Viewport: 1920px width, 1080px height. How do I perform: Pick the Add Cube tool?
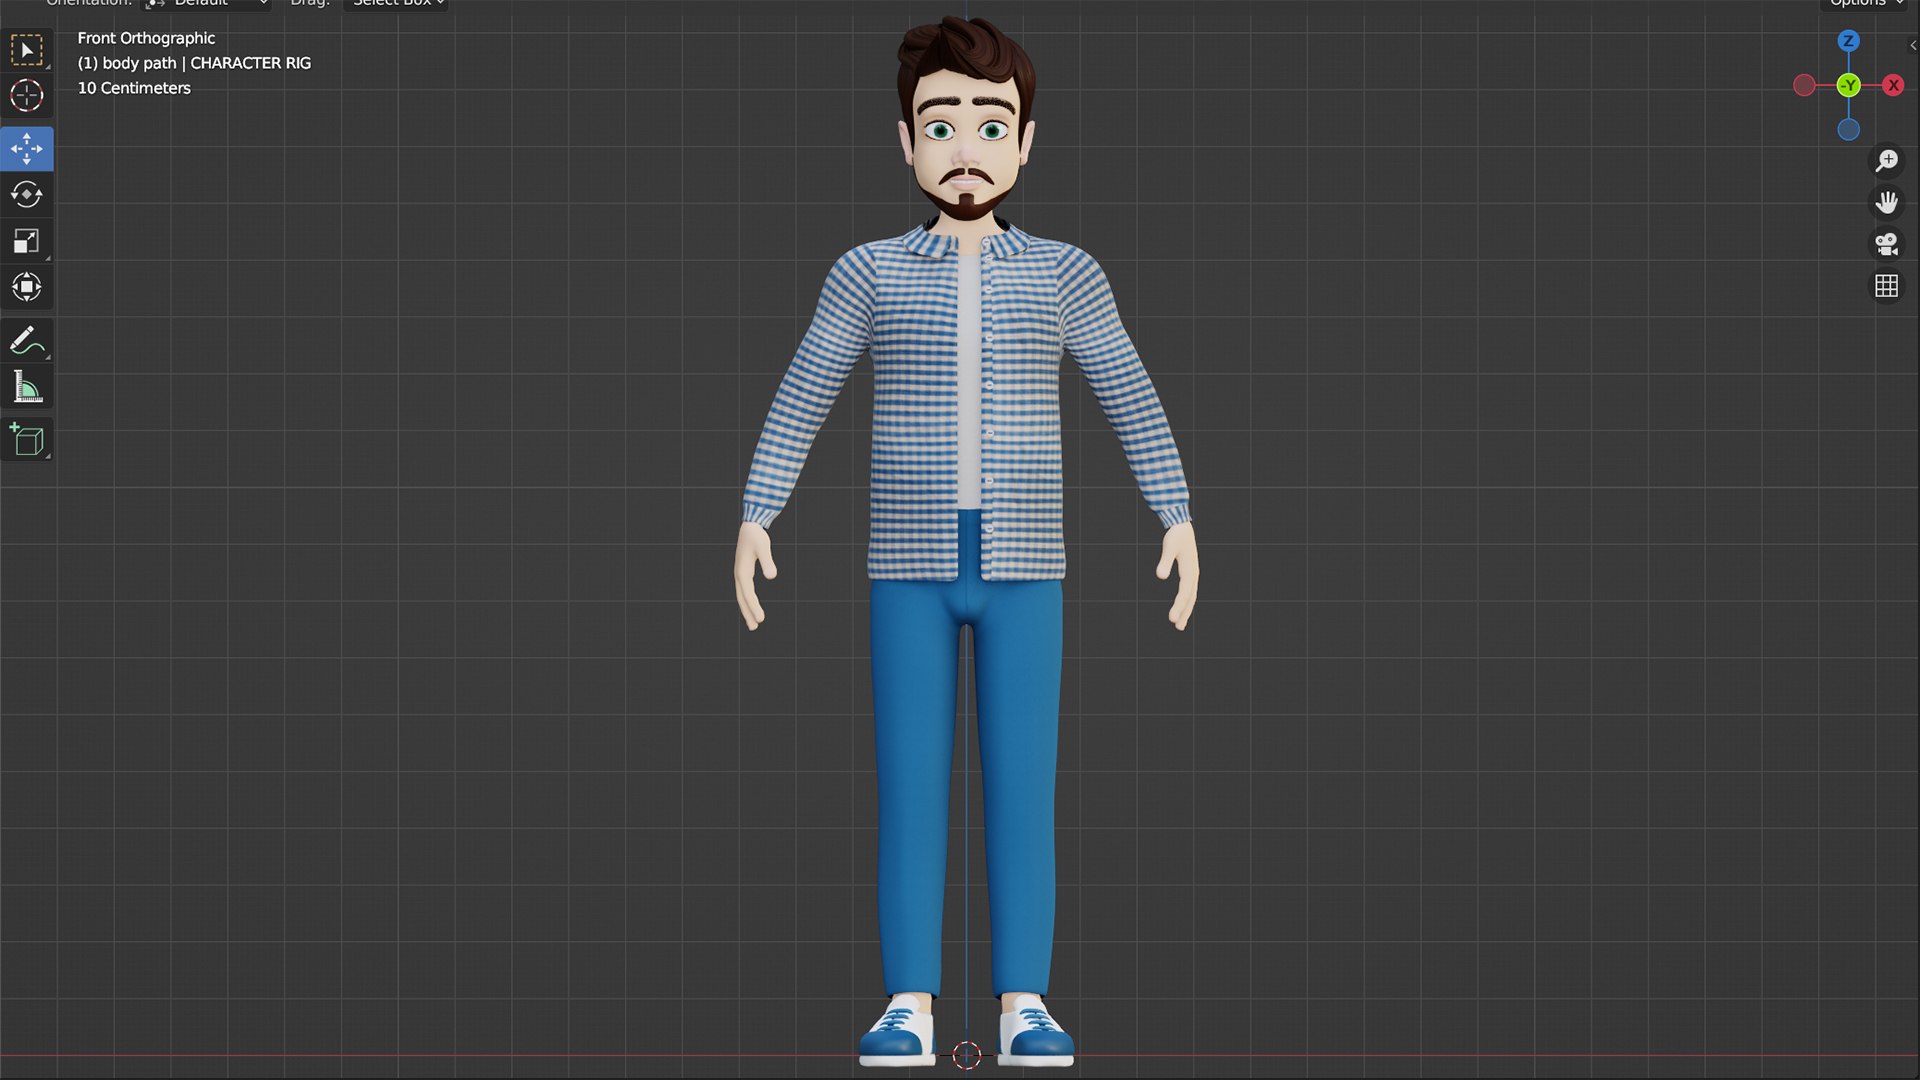click(27, 440)
